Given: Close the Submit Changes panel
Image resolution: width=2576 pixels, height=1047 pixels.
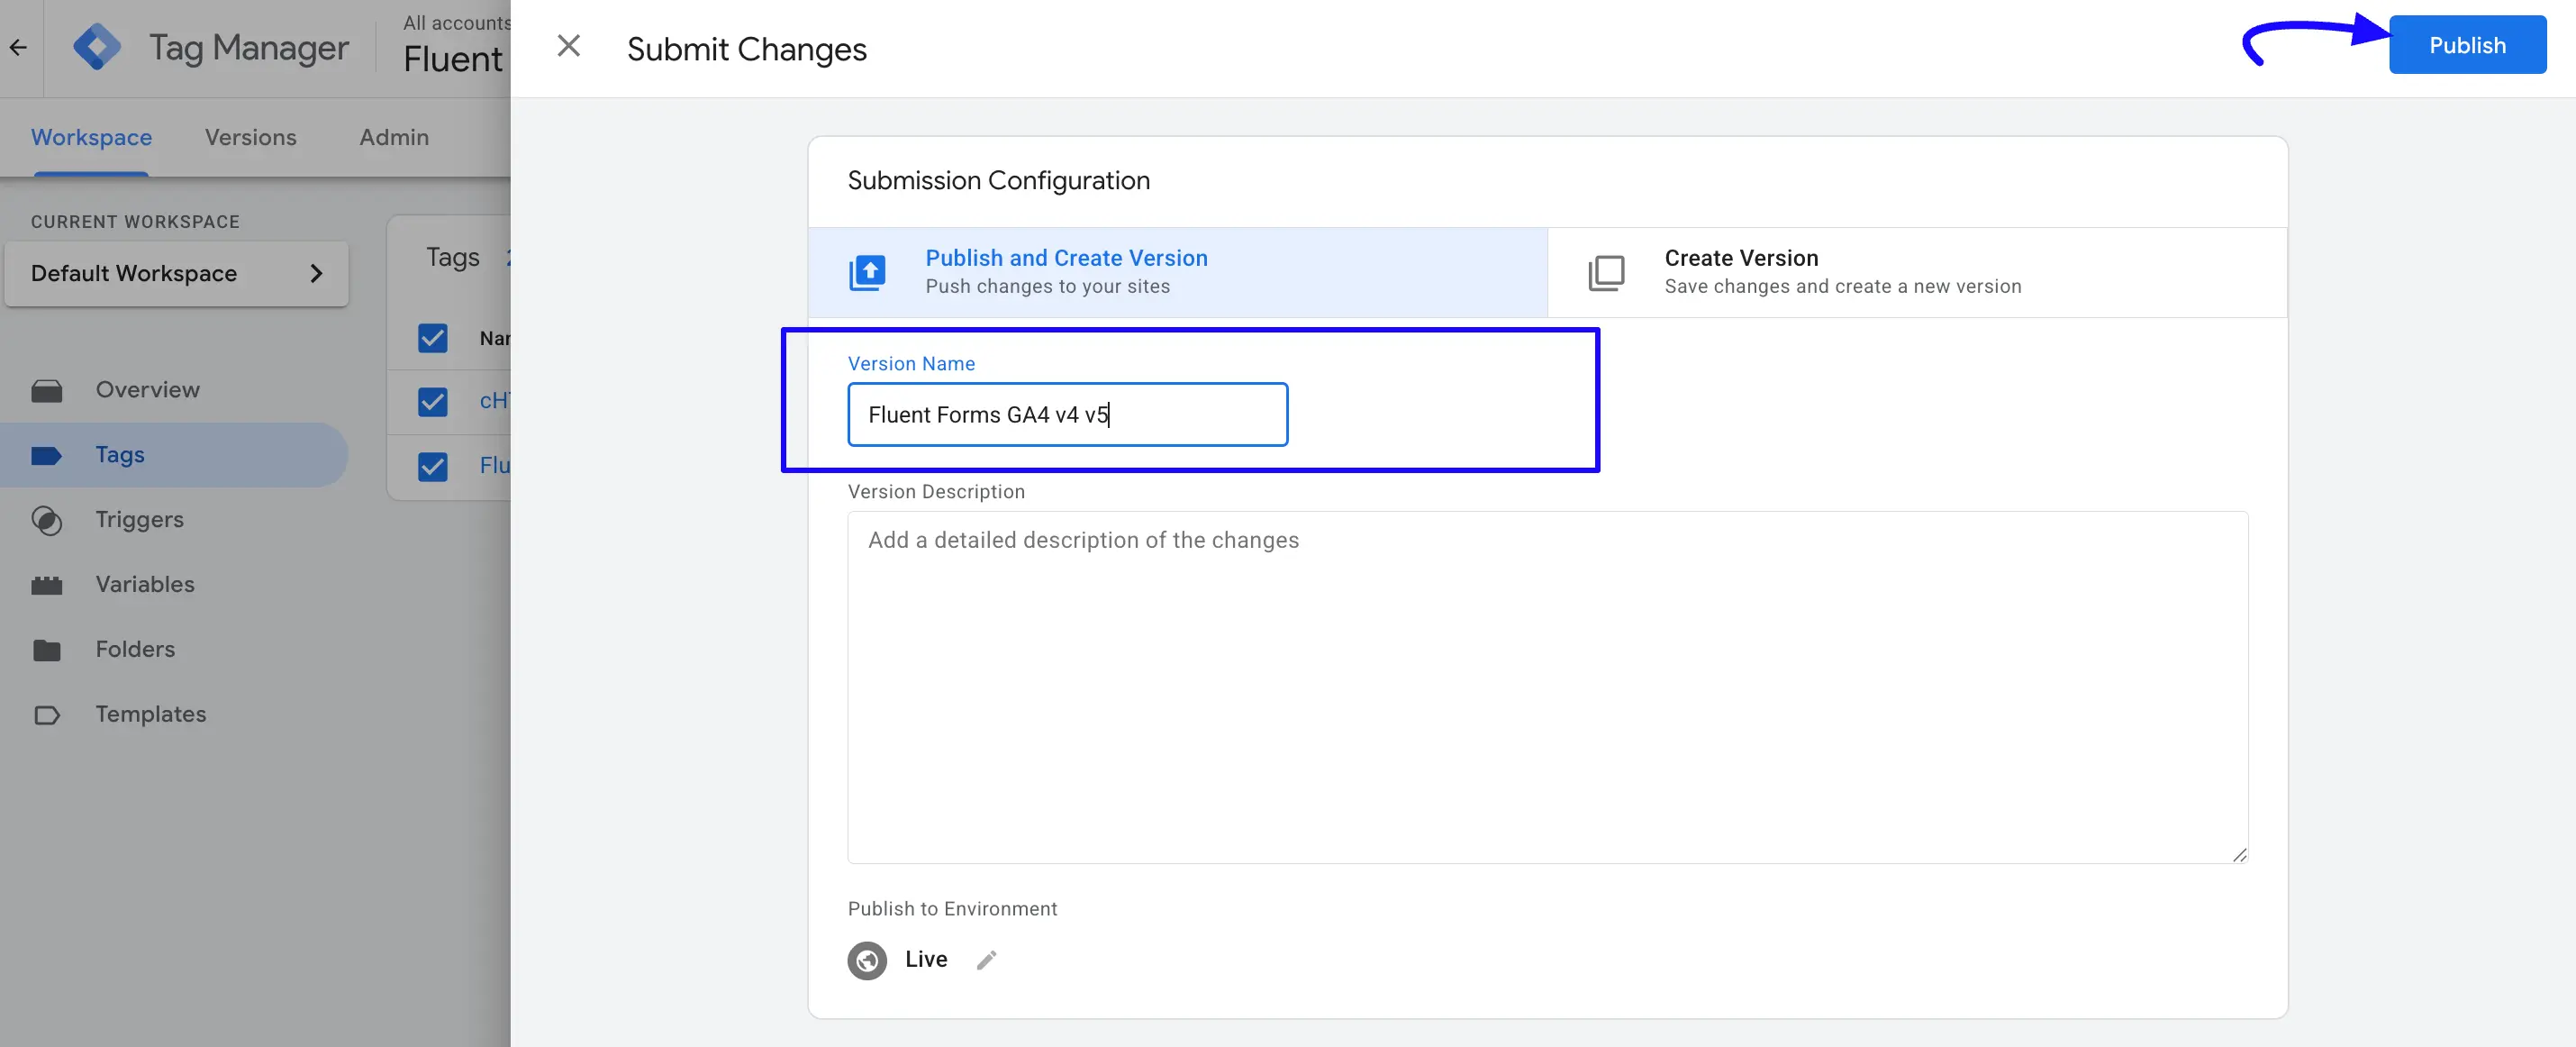Looking at the screenshot, I should [x=568, y=46].
